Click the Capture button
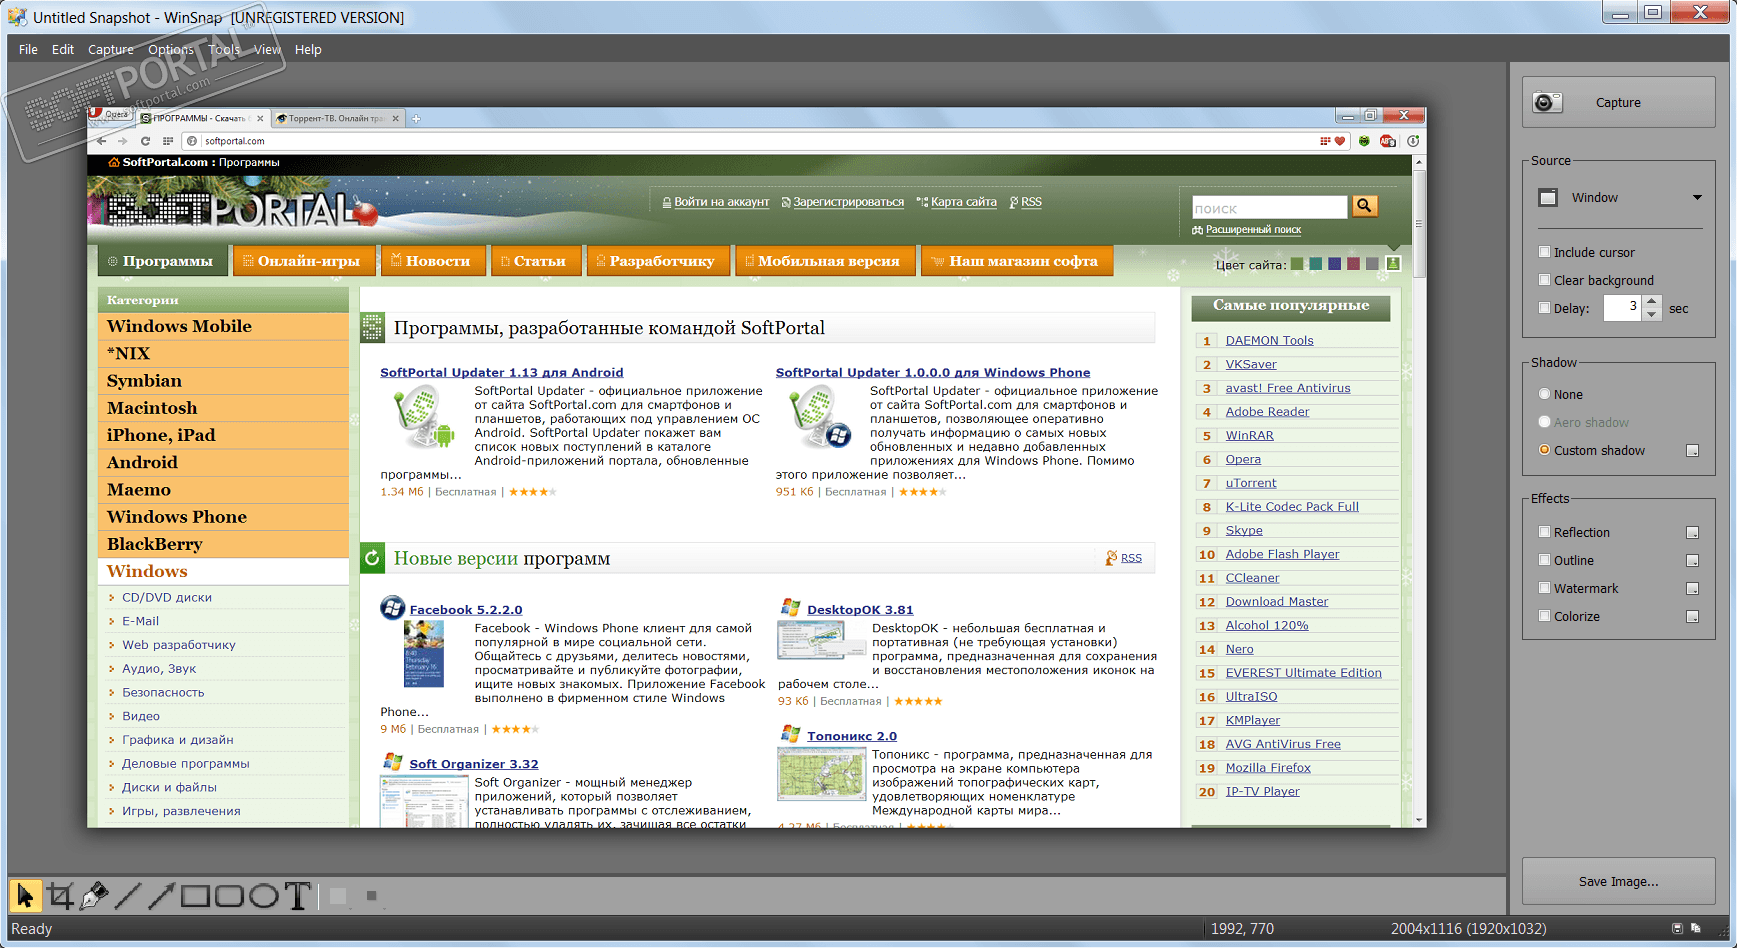This screenshot has height=948, width=1737. coord(1619,102)
